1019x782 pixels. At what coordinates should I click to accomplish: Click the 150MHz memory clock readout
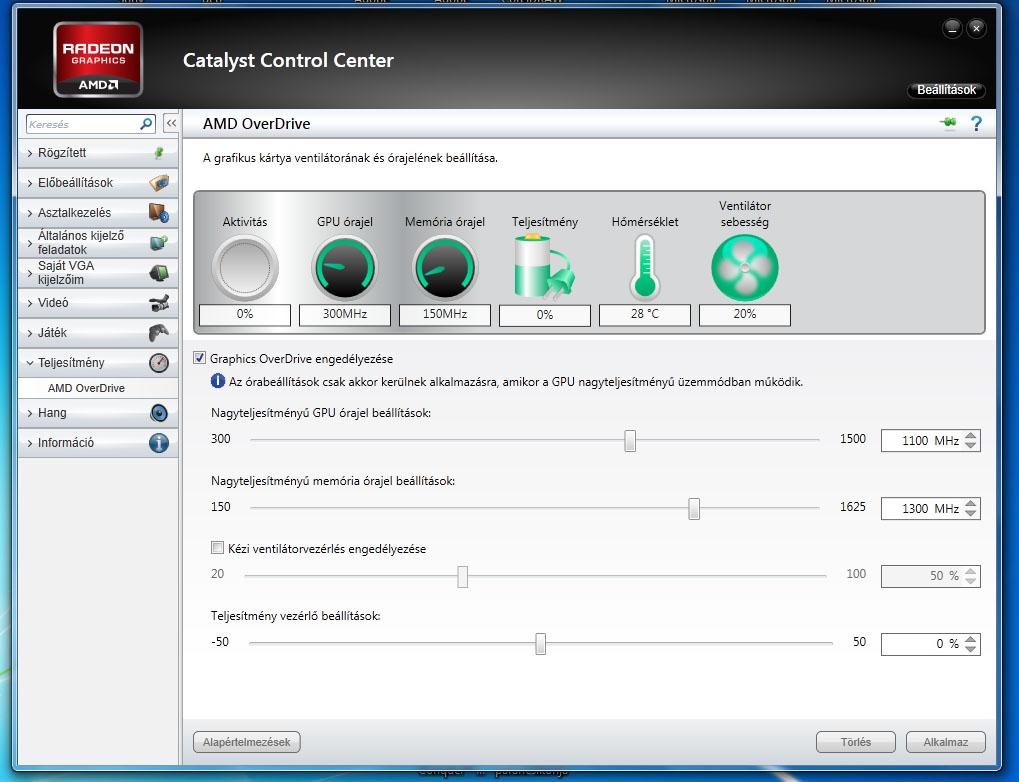445,315
